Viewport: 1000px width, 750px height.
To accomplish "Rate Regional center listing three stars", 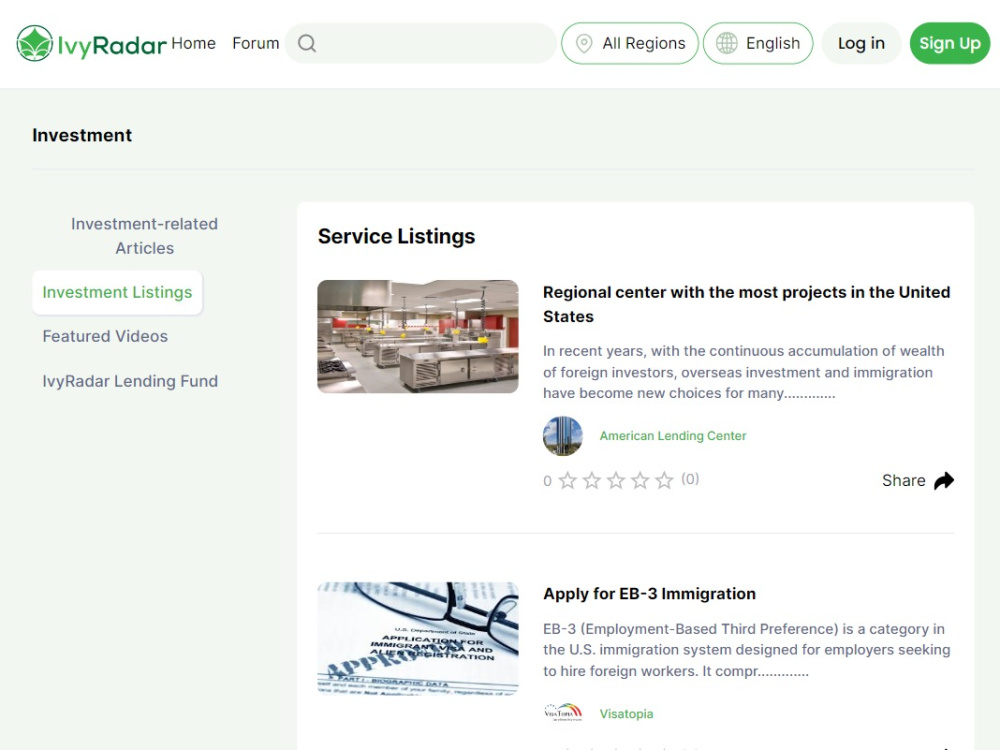I will click(616, 480).
